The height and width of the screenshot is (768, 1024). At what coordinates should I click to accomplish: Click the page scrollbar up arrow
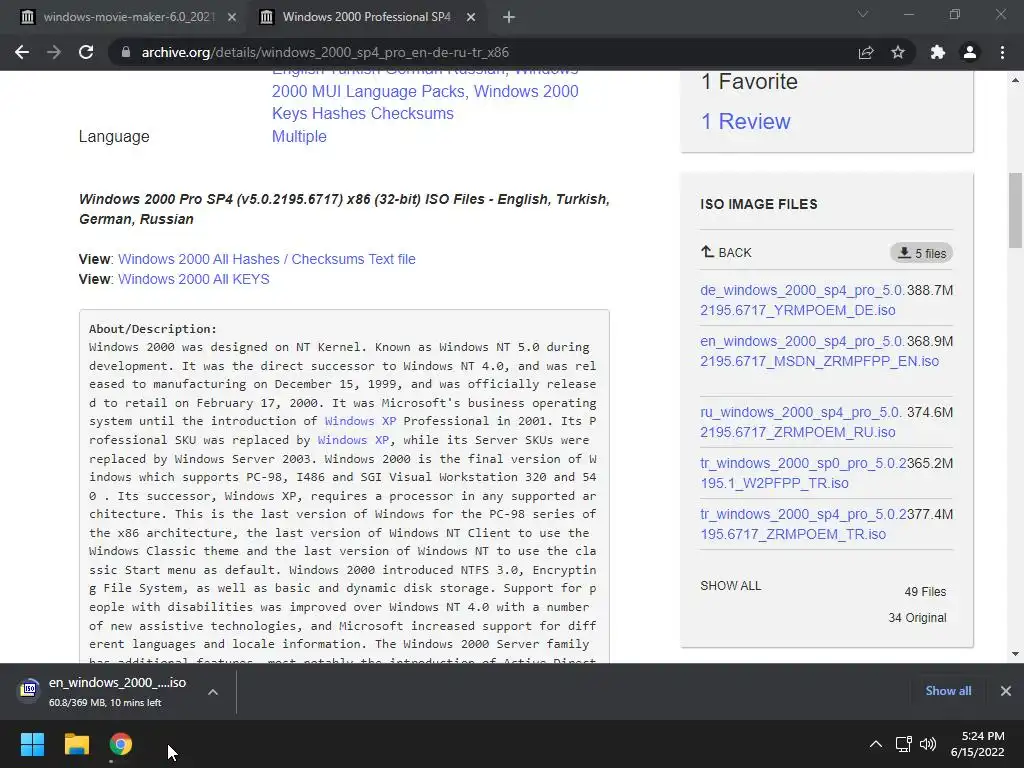tap(1016, 80)
